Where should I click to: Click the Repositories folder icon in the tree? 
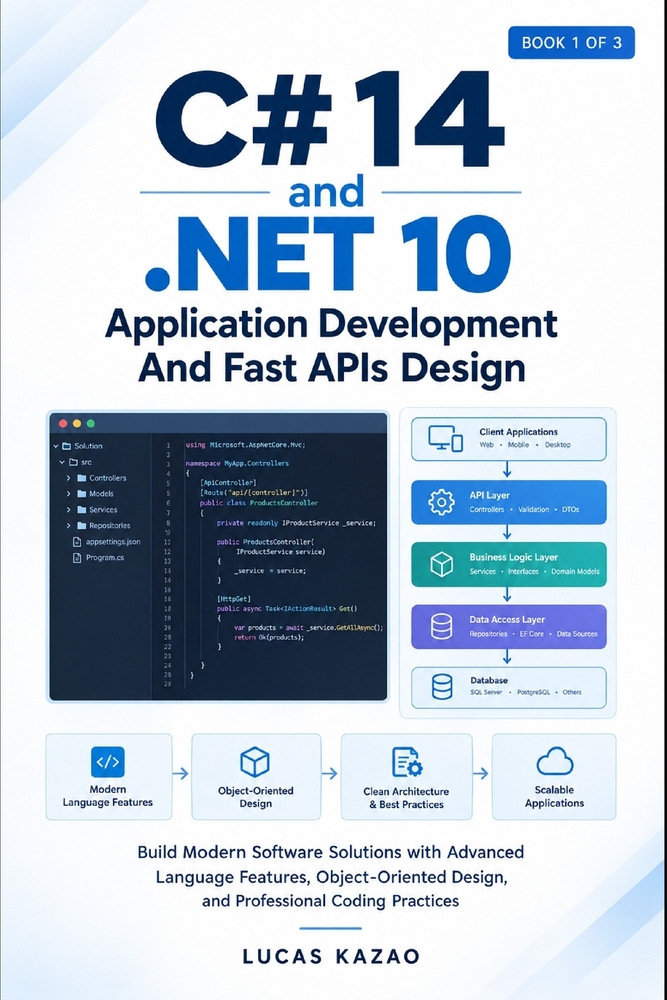tap(82, 526)
